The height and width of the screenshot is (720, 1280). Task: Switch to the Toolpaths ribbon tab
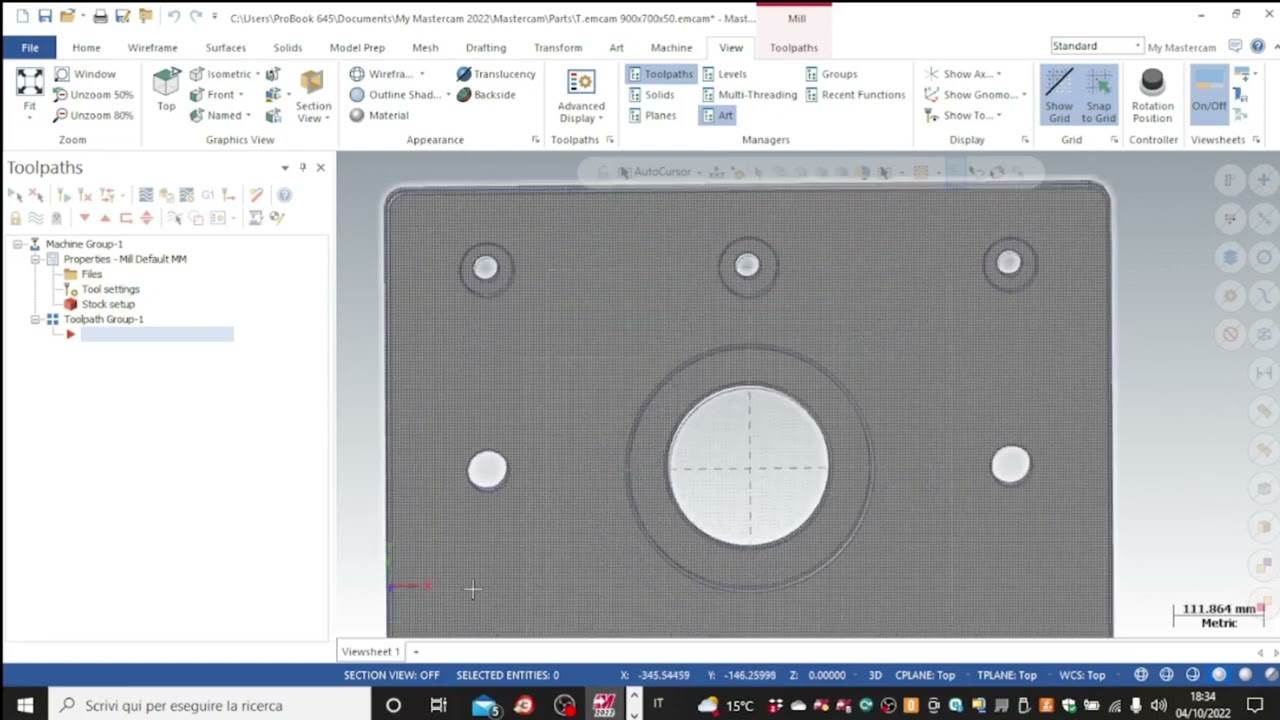click(x=793, y=47)
